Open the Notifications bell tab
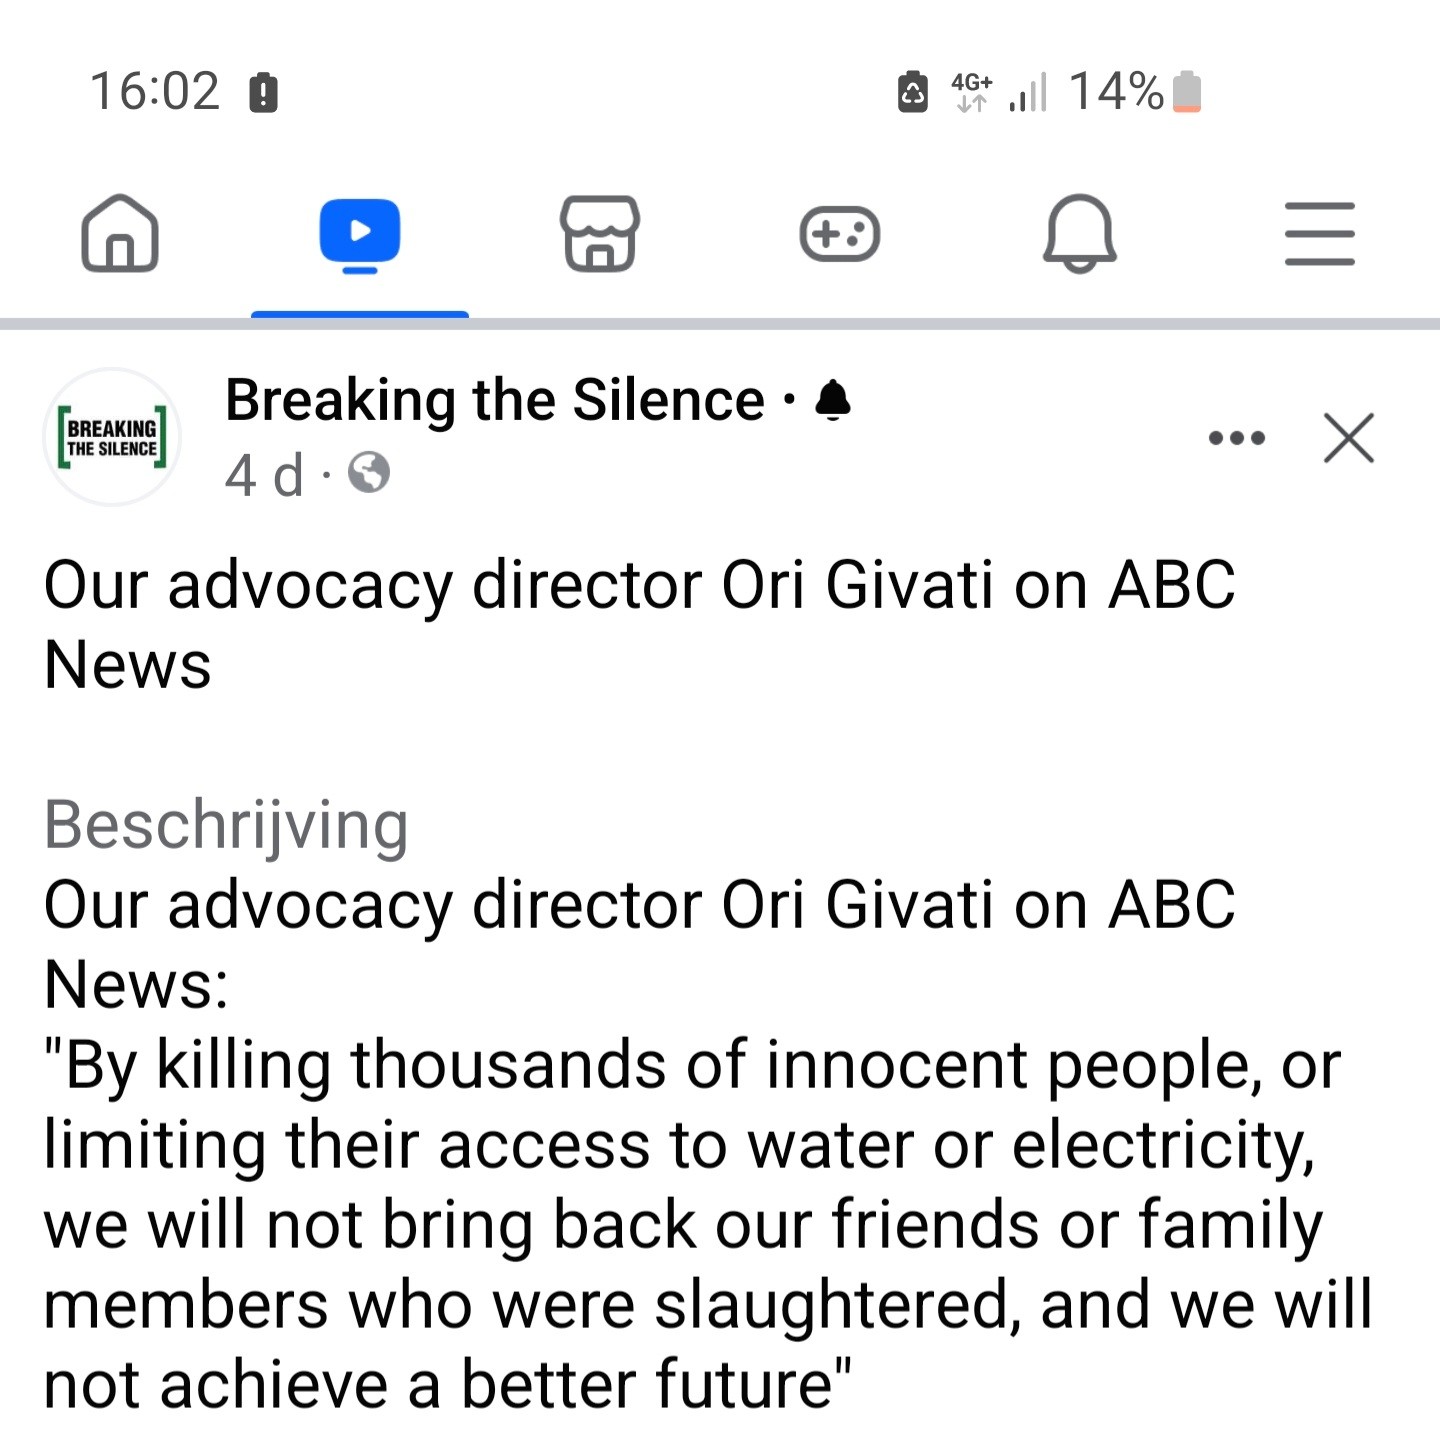 point(1080,233)
